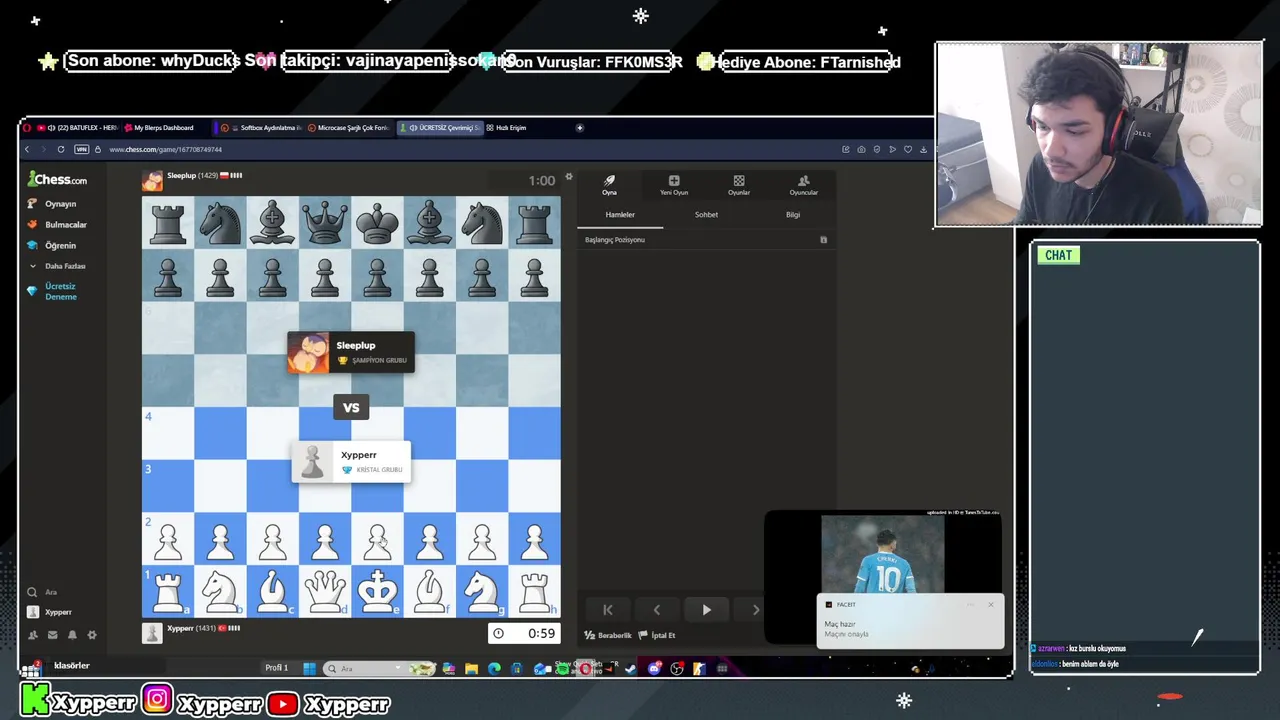This screenshot has height=720, width=1280.
Task: Switch to the Sohbet tab
Action: (x=706, y=215)
